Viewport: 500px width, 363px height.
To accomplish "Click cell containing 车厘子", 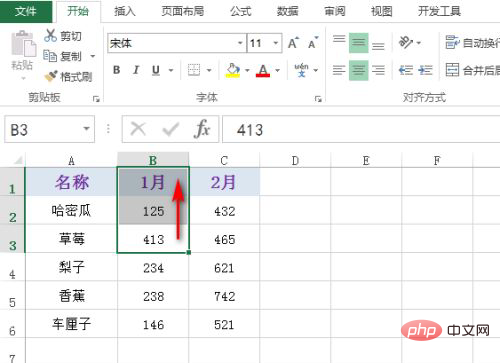I will click(71, 324).
